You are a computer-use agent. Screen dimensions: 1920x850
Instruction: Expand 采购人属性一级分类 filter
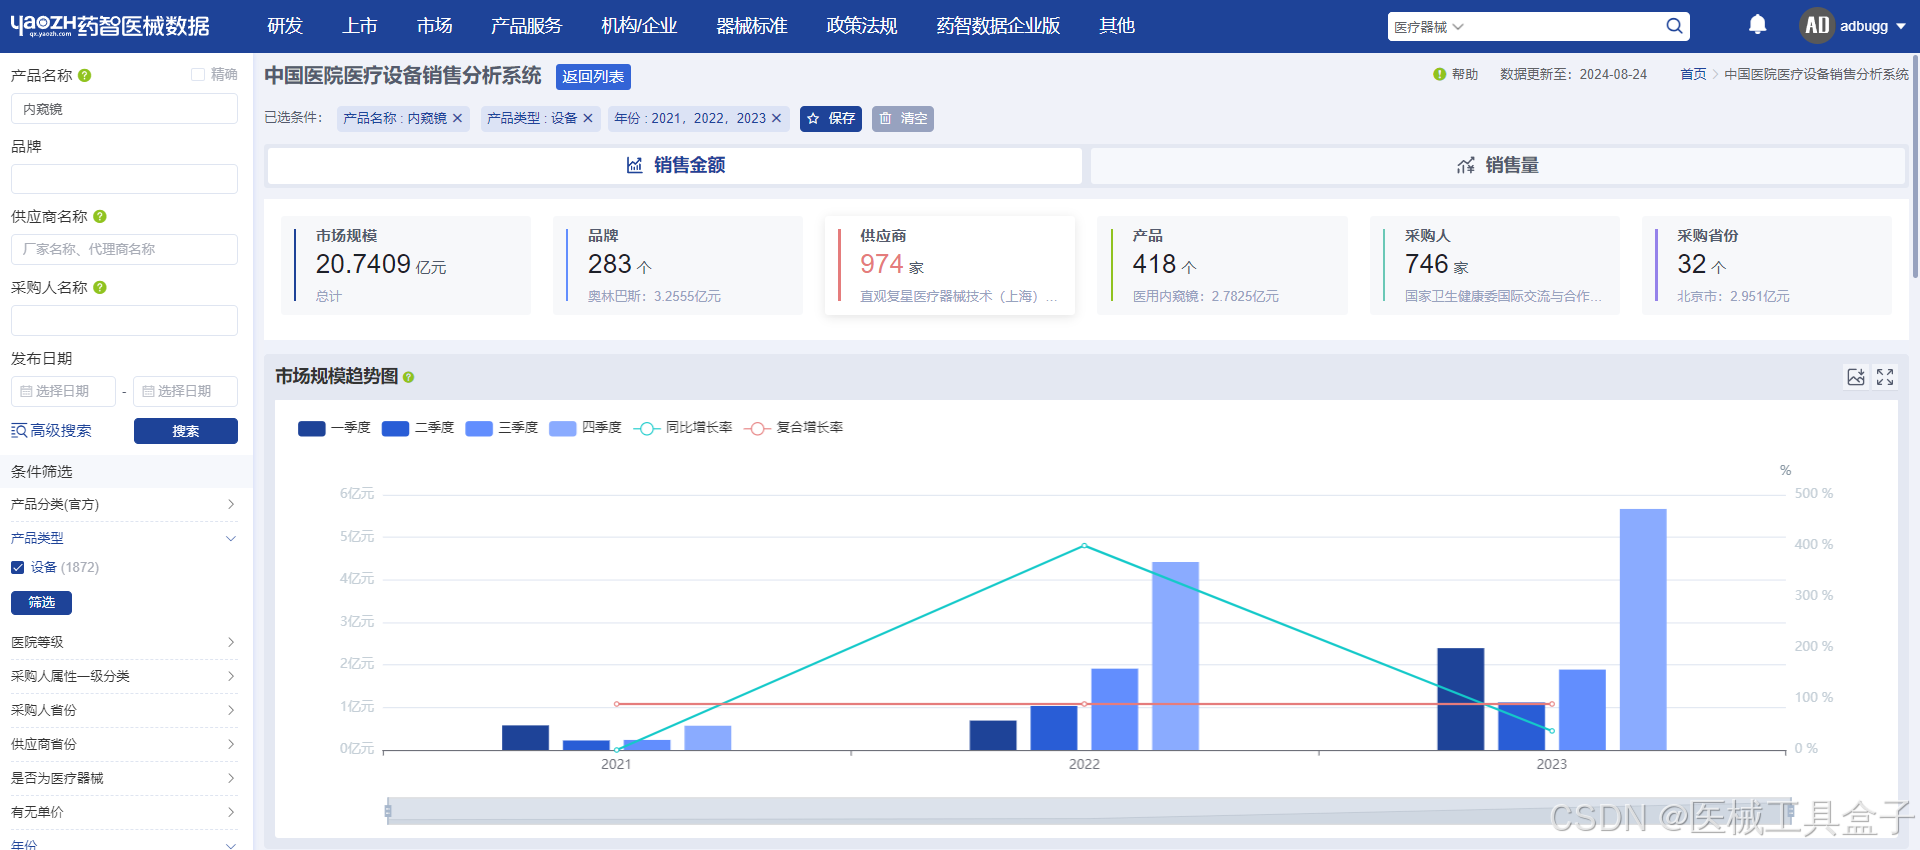(124, 676)
